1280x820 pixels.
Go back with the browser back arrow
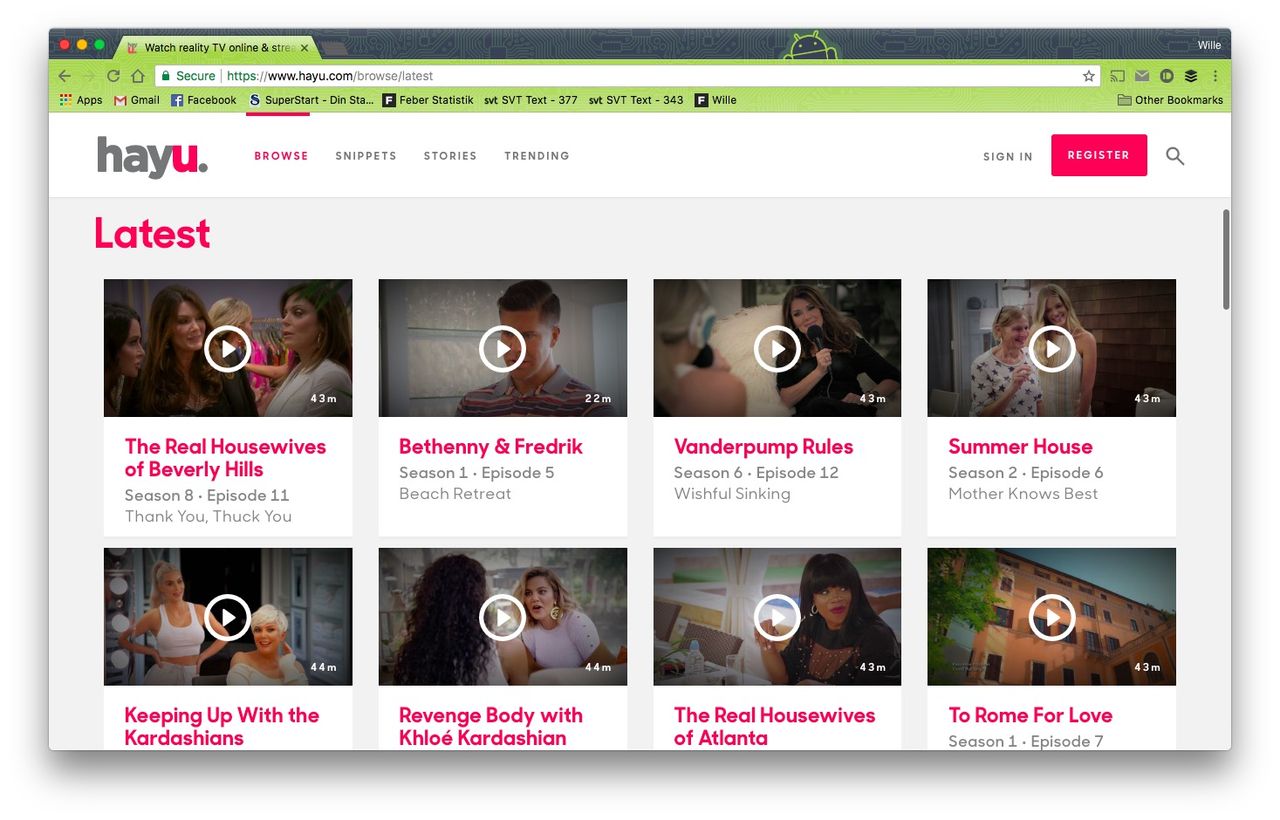tap(65, 76)
